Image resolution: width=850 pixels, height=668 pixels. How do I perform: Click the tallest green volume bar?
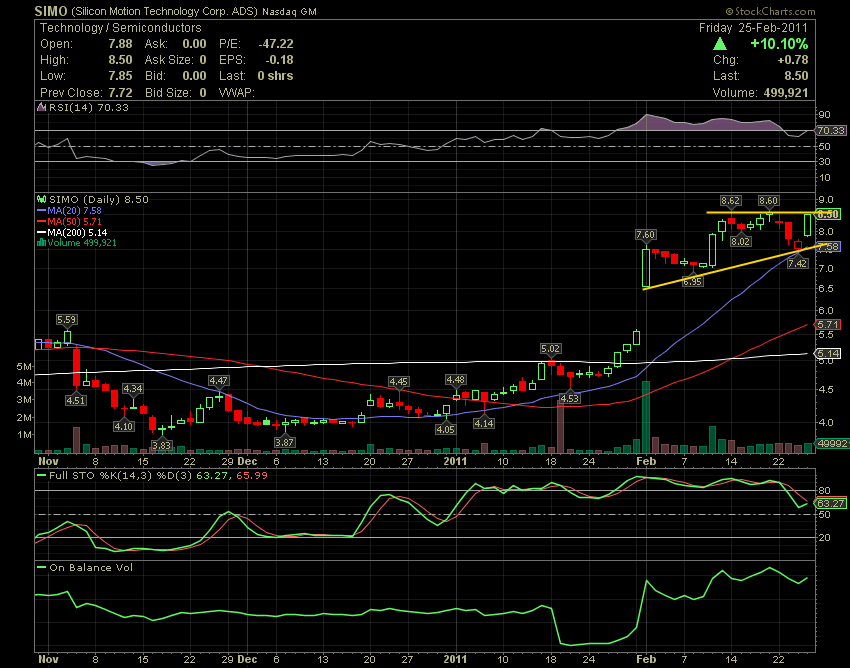coord(646,417)
